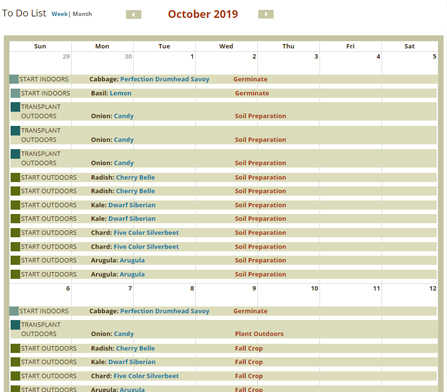This screenshot has height=392, width=447.
Task: Open Plant Outdoors task for Onion: Candy
Action: tap(259, 334)
